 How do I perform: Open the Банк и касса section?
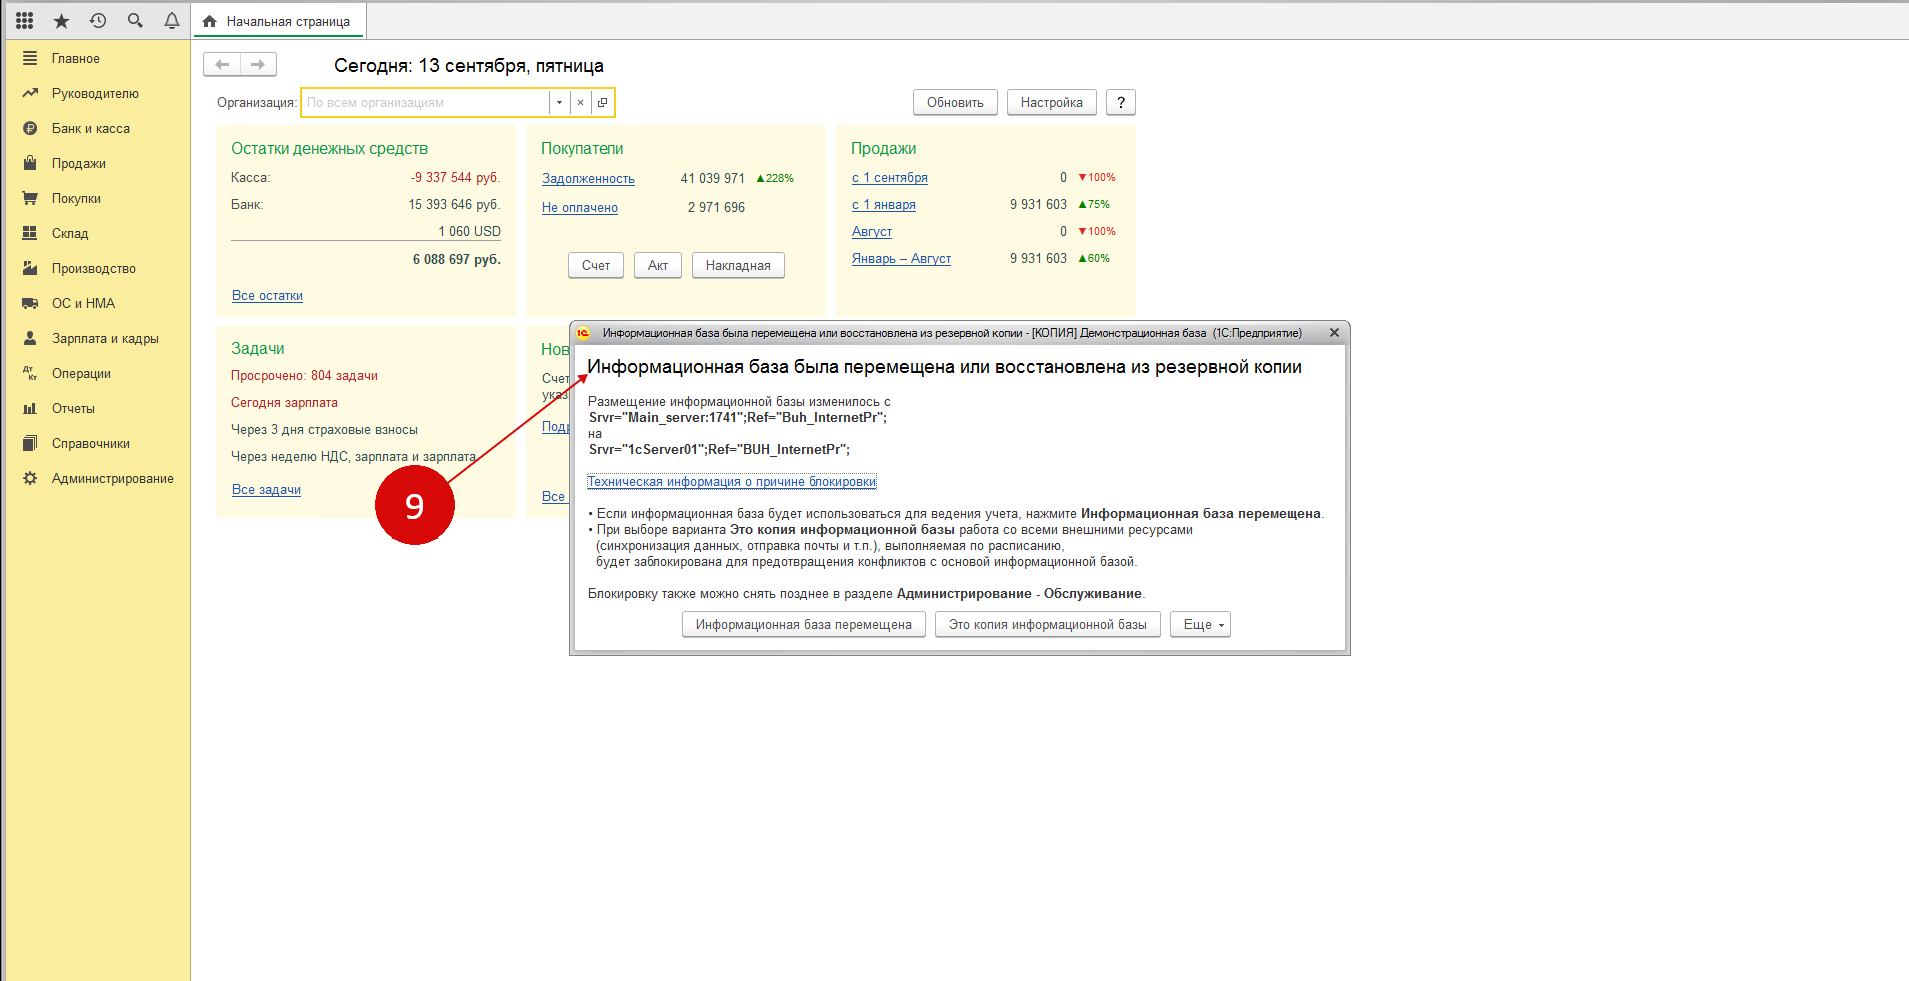point(91,128)
